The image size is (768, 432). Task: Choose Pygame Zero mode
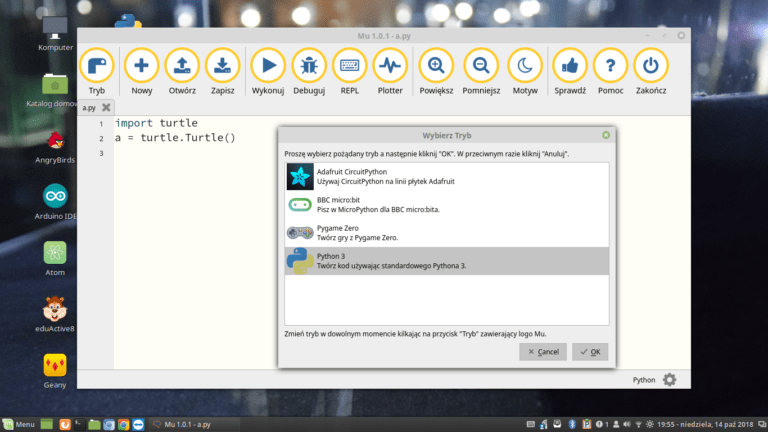[447, 233]
